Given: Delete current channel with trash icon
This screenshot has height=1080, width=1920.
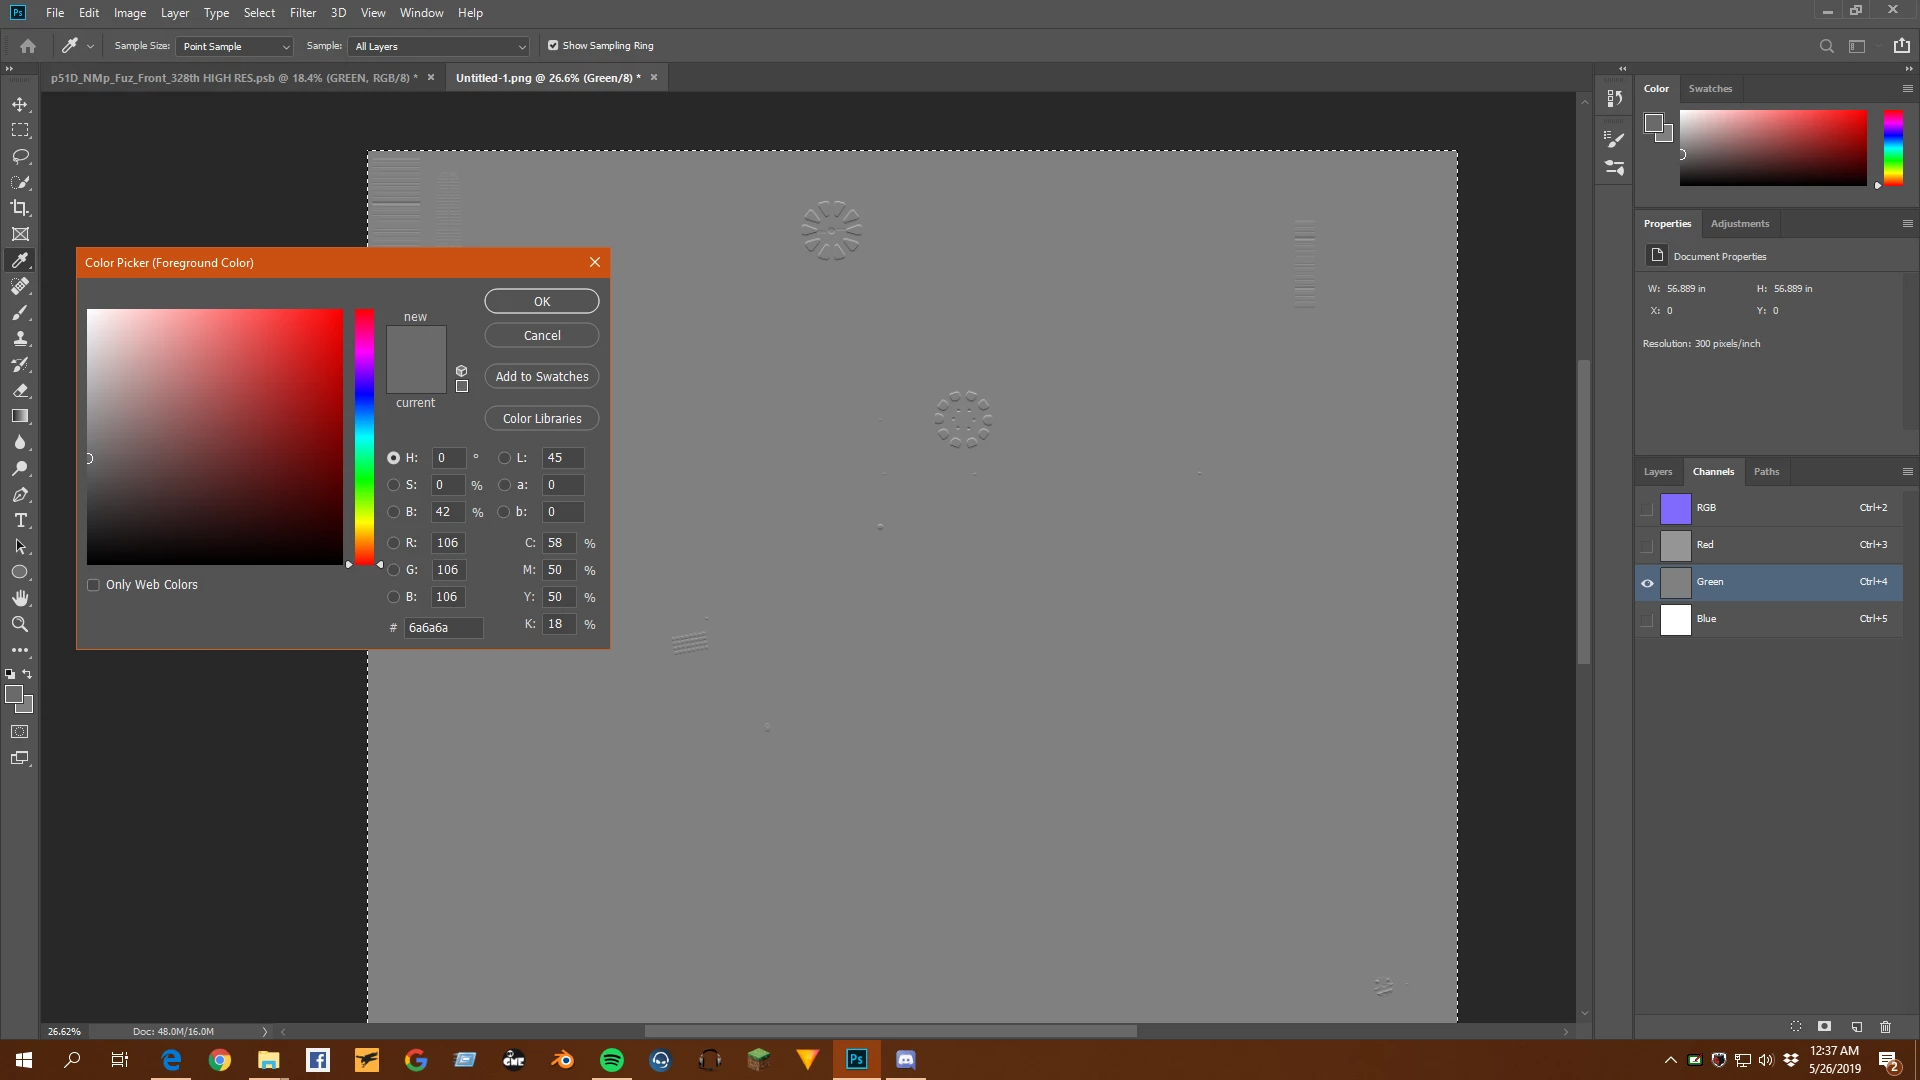Looking at the screenshot, I should coord(1885,1027).
